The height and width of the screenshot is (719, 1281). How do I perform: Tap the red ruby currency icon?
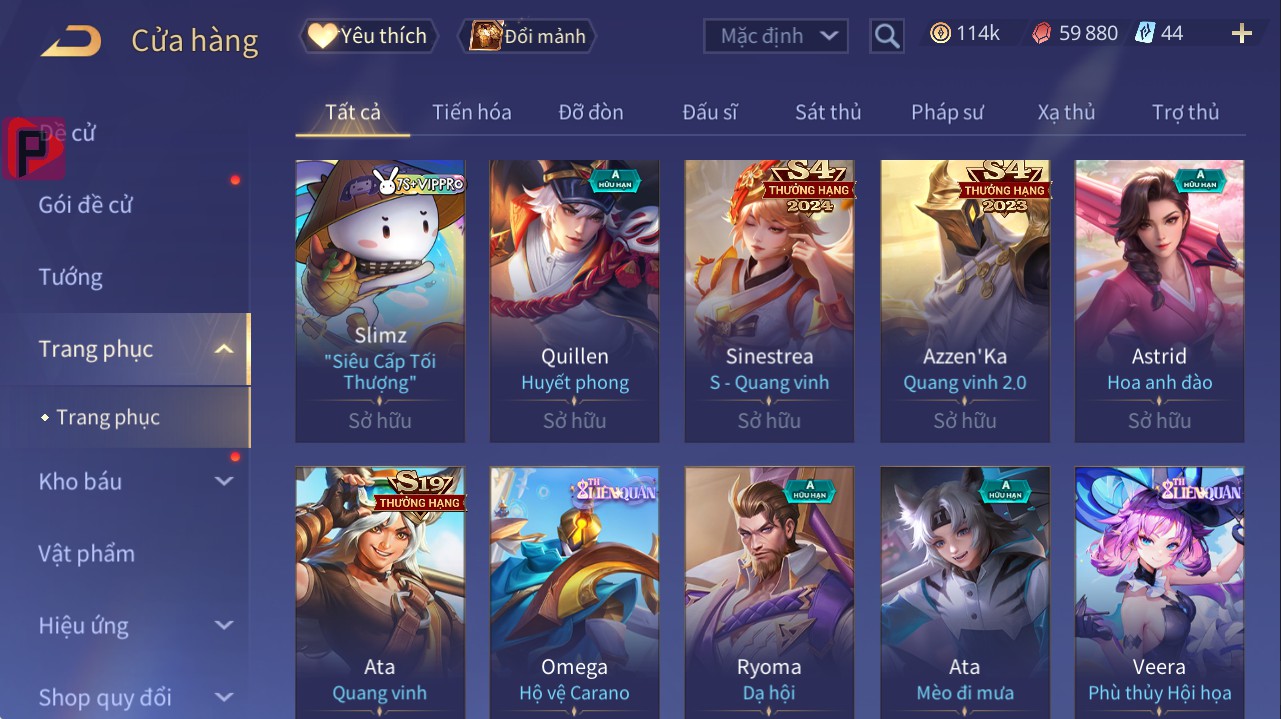coord(1041,34)
